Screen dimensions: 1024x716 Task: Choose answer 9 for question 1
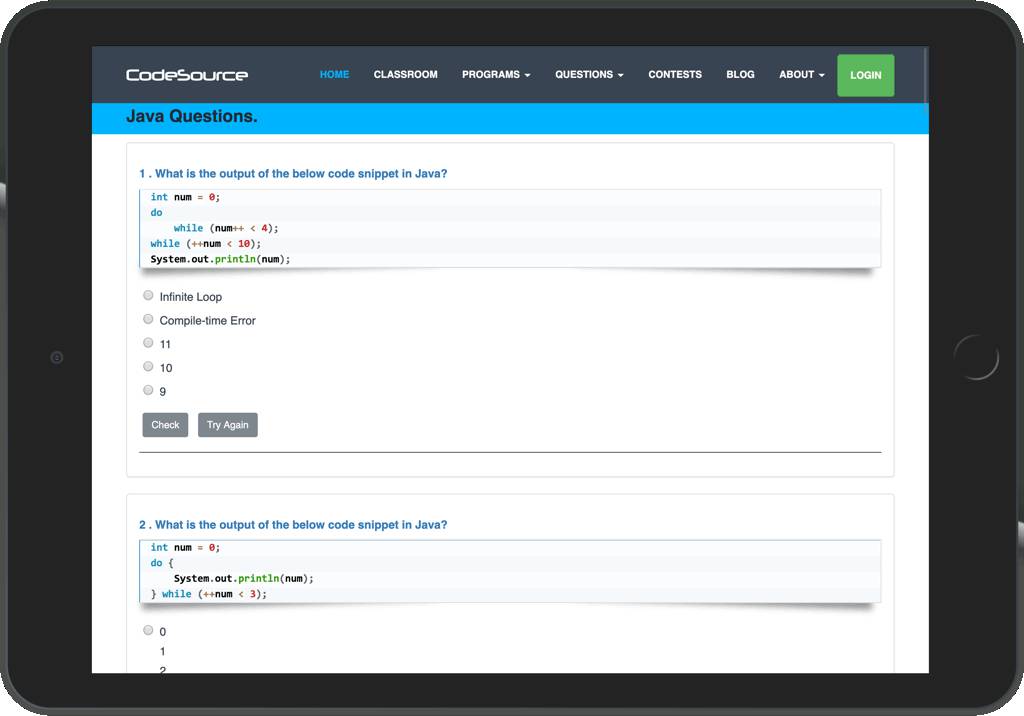pyautogui.click(x=148, y=390)
